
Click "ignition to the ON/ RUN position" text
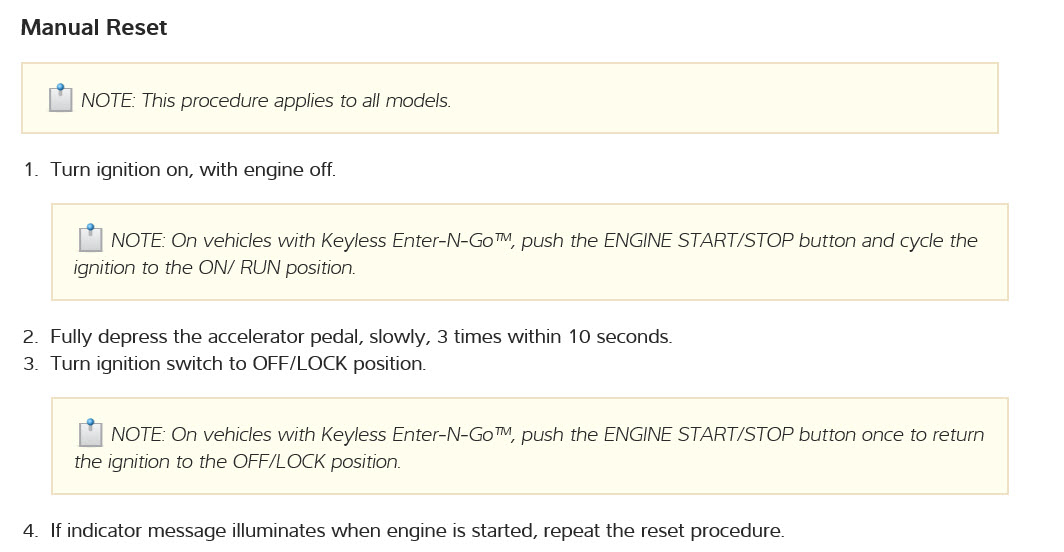[214, 268]
